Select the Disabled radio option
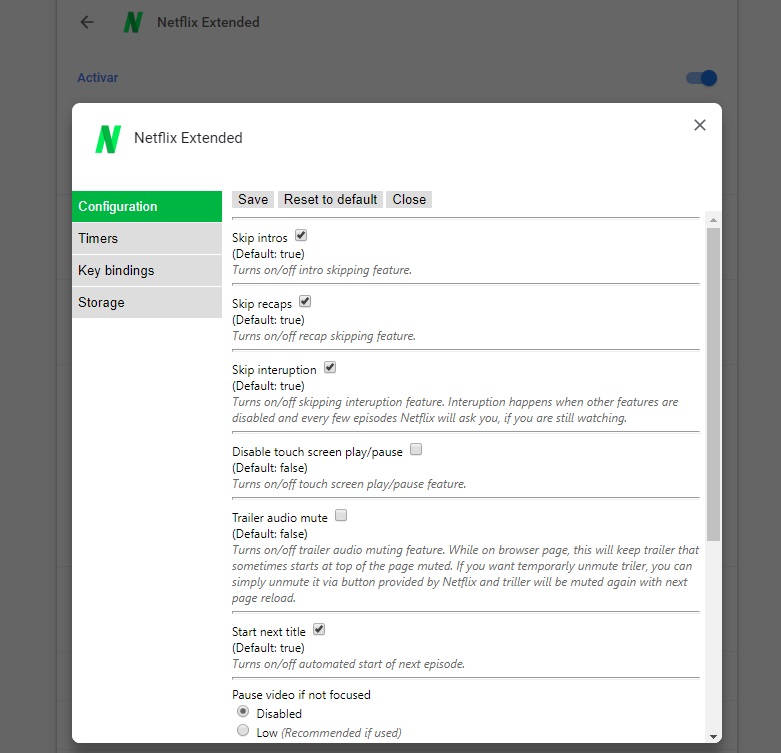The height and width of the screenshot is (753, 781). pyautogui.click(x=243, y=712)
